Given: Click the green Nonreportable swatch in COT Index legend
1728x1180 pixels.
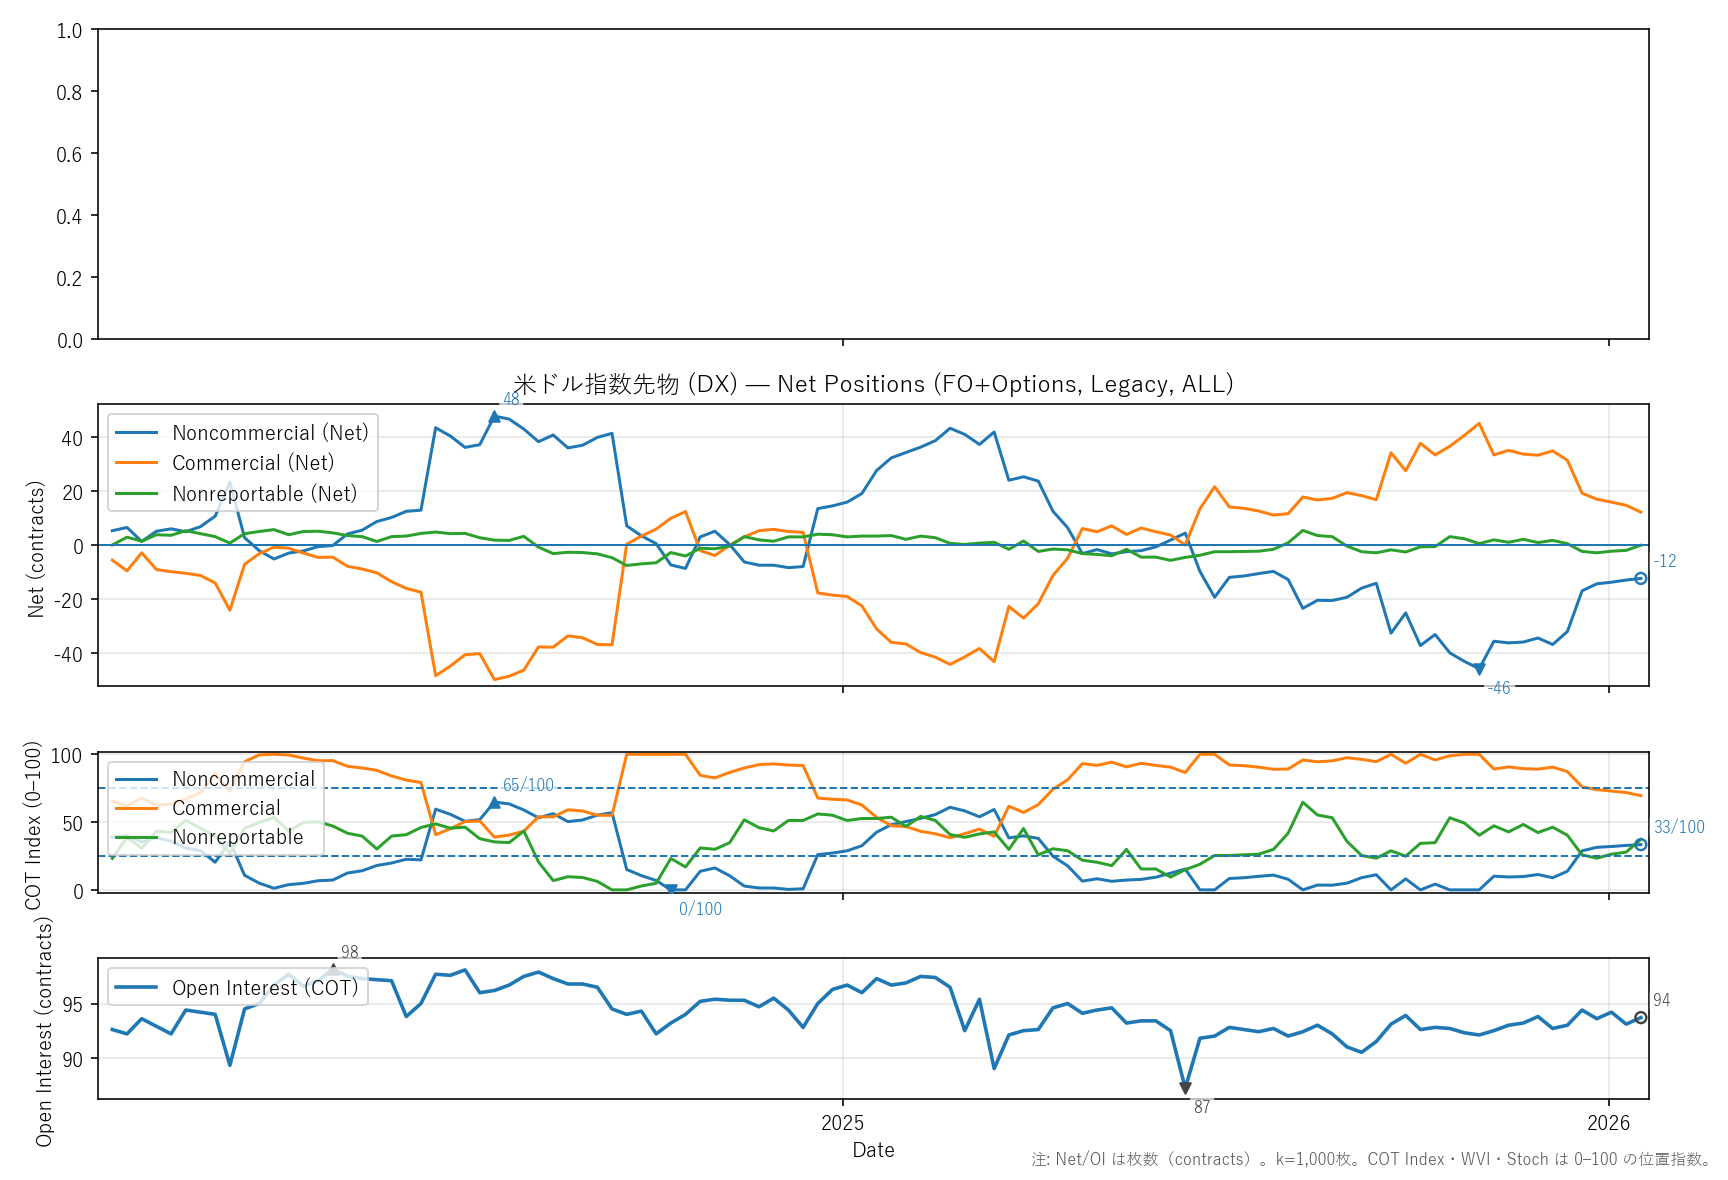Looking at the screenshot, I should pyautogui.click(x=137, y=837).
